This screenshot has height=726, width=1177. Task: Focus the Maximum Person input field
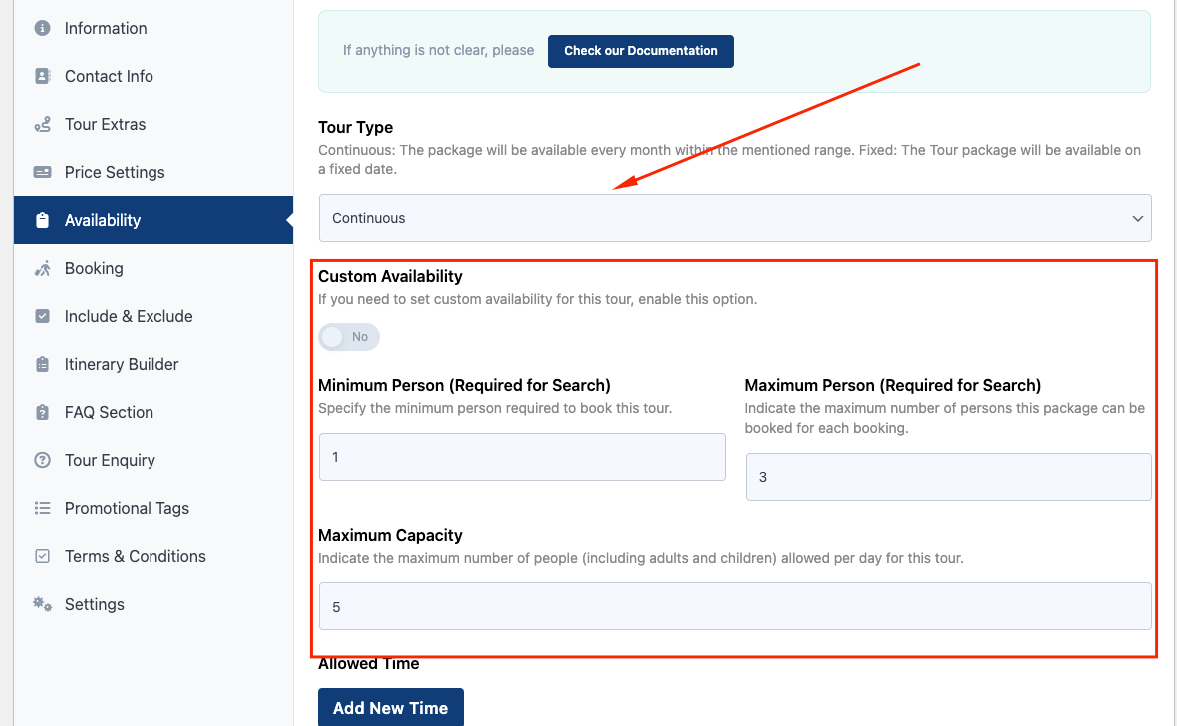[x=948, y=477]
